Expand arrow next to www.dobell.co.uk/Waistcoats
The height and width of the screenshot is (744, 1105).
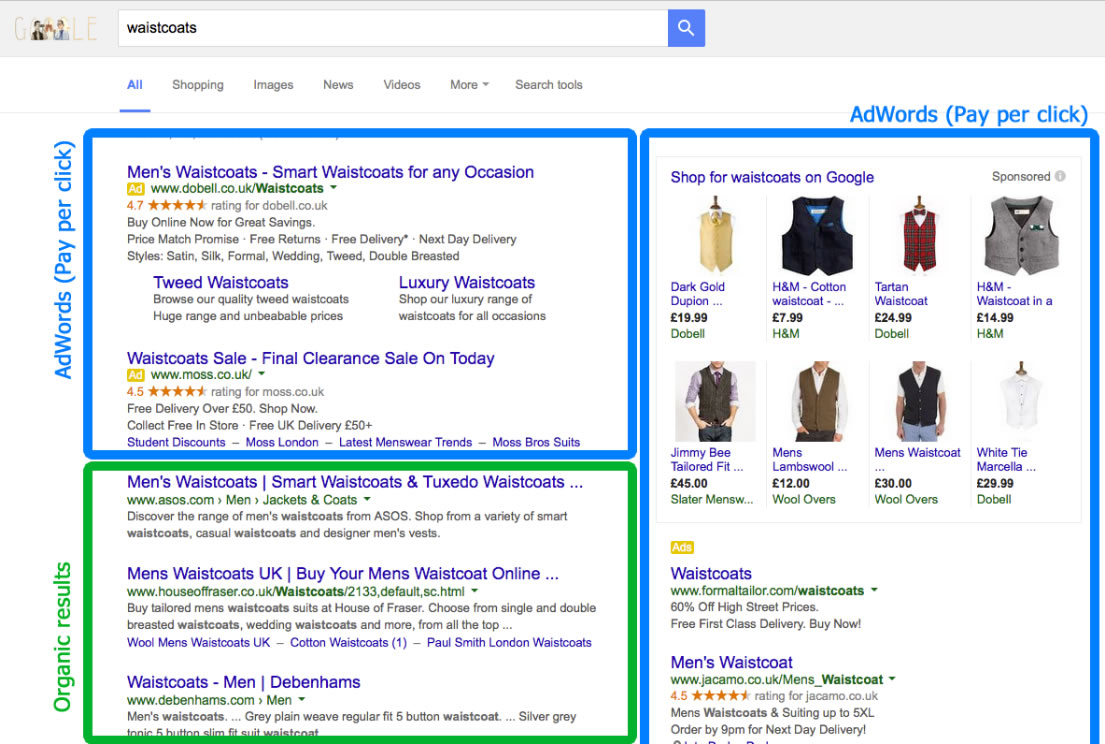[333, 188]
